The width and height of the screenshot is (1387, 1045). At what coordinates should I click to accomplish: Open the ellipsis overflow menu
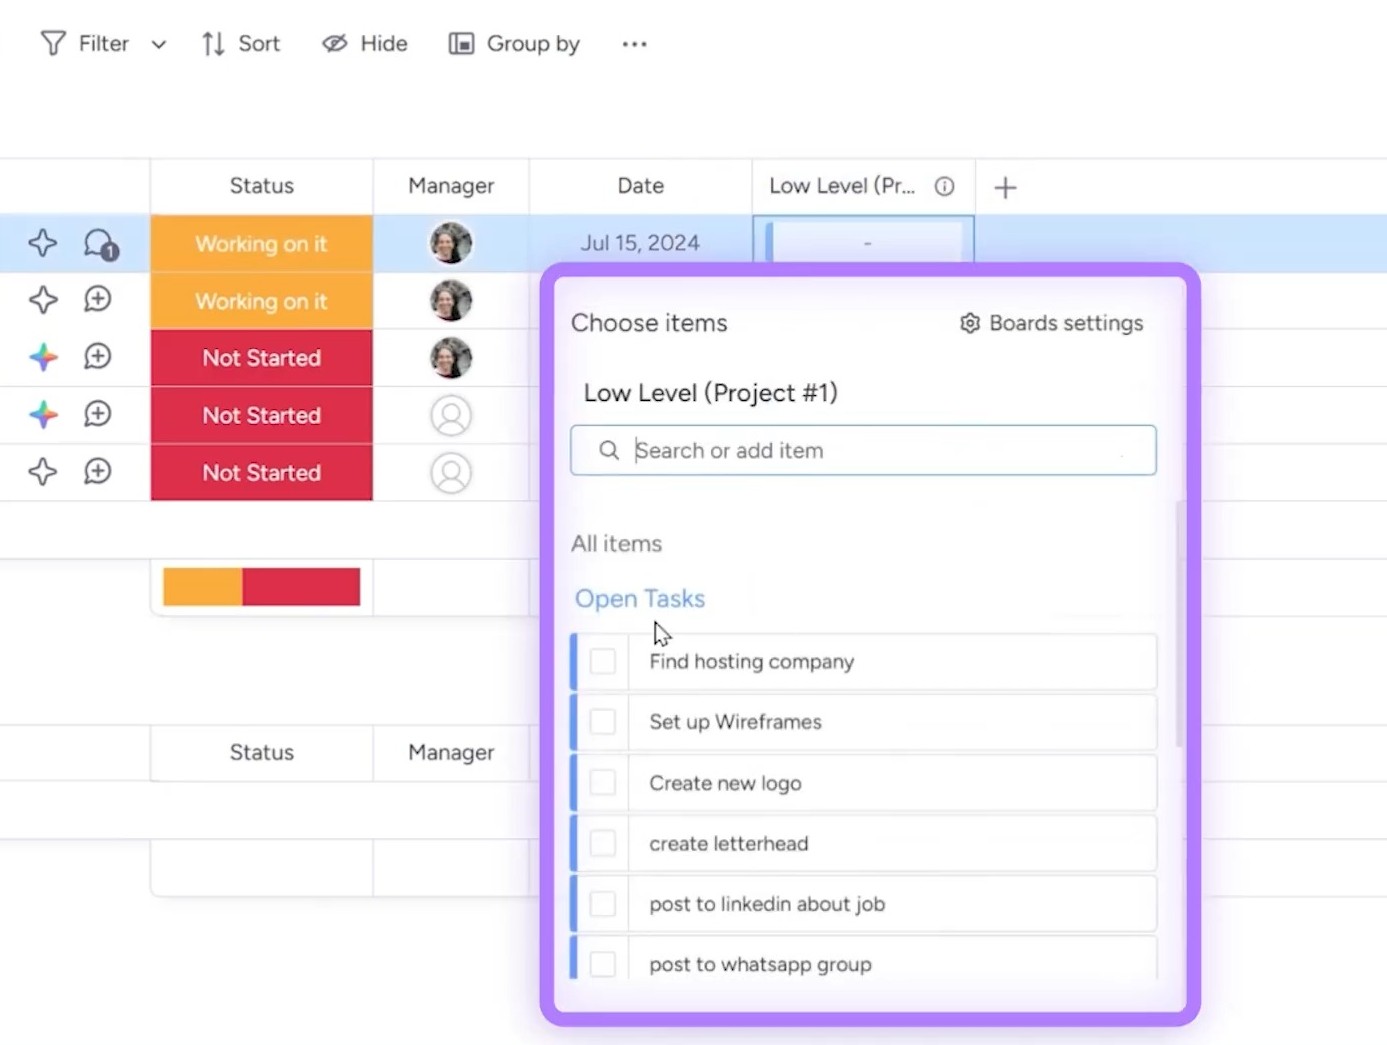634,43
